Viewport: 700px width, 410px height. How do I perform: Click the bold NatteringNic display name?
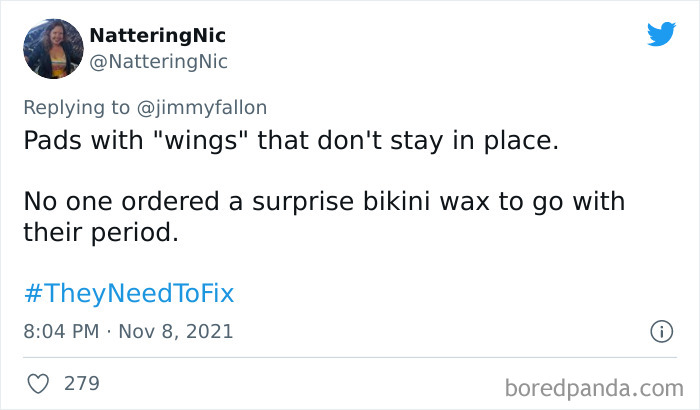[157, 36]
